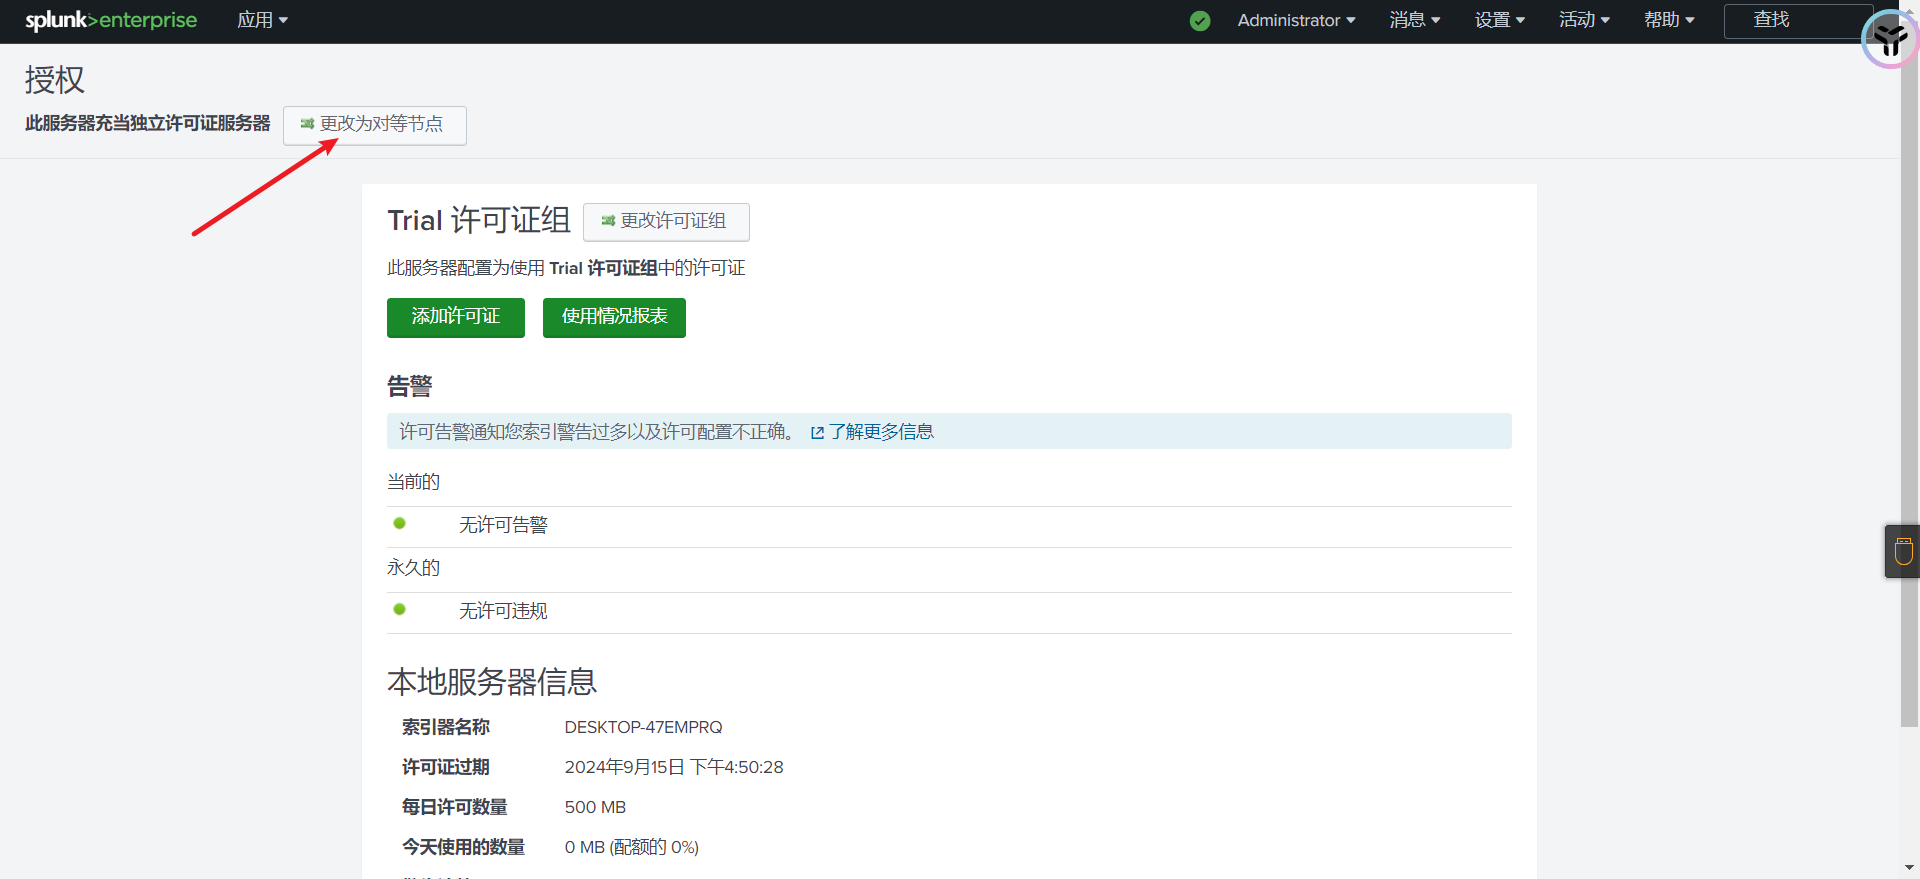Click the circular assistant icon at top right
This screenshot has height=879, width=1920.
click(x=1889, y=40)
